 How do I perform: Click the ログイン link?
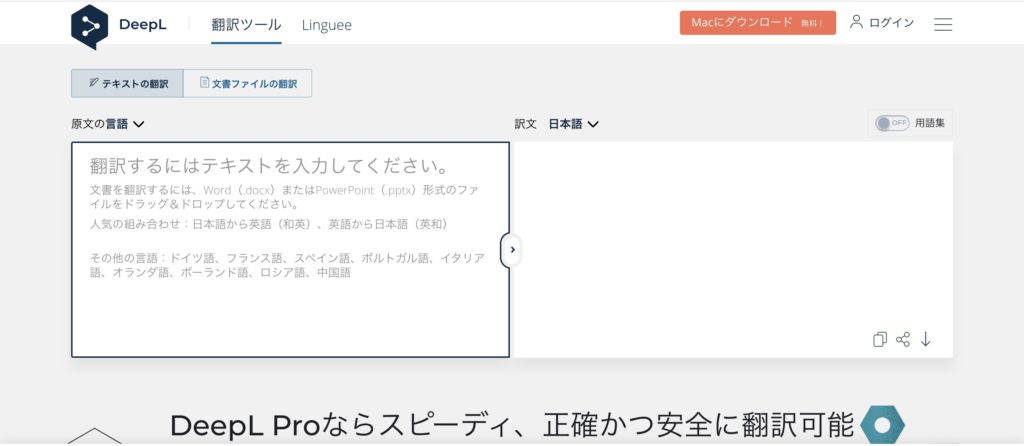[x=891, y=23]
